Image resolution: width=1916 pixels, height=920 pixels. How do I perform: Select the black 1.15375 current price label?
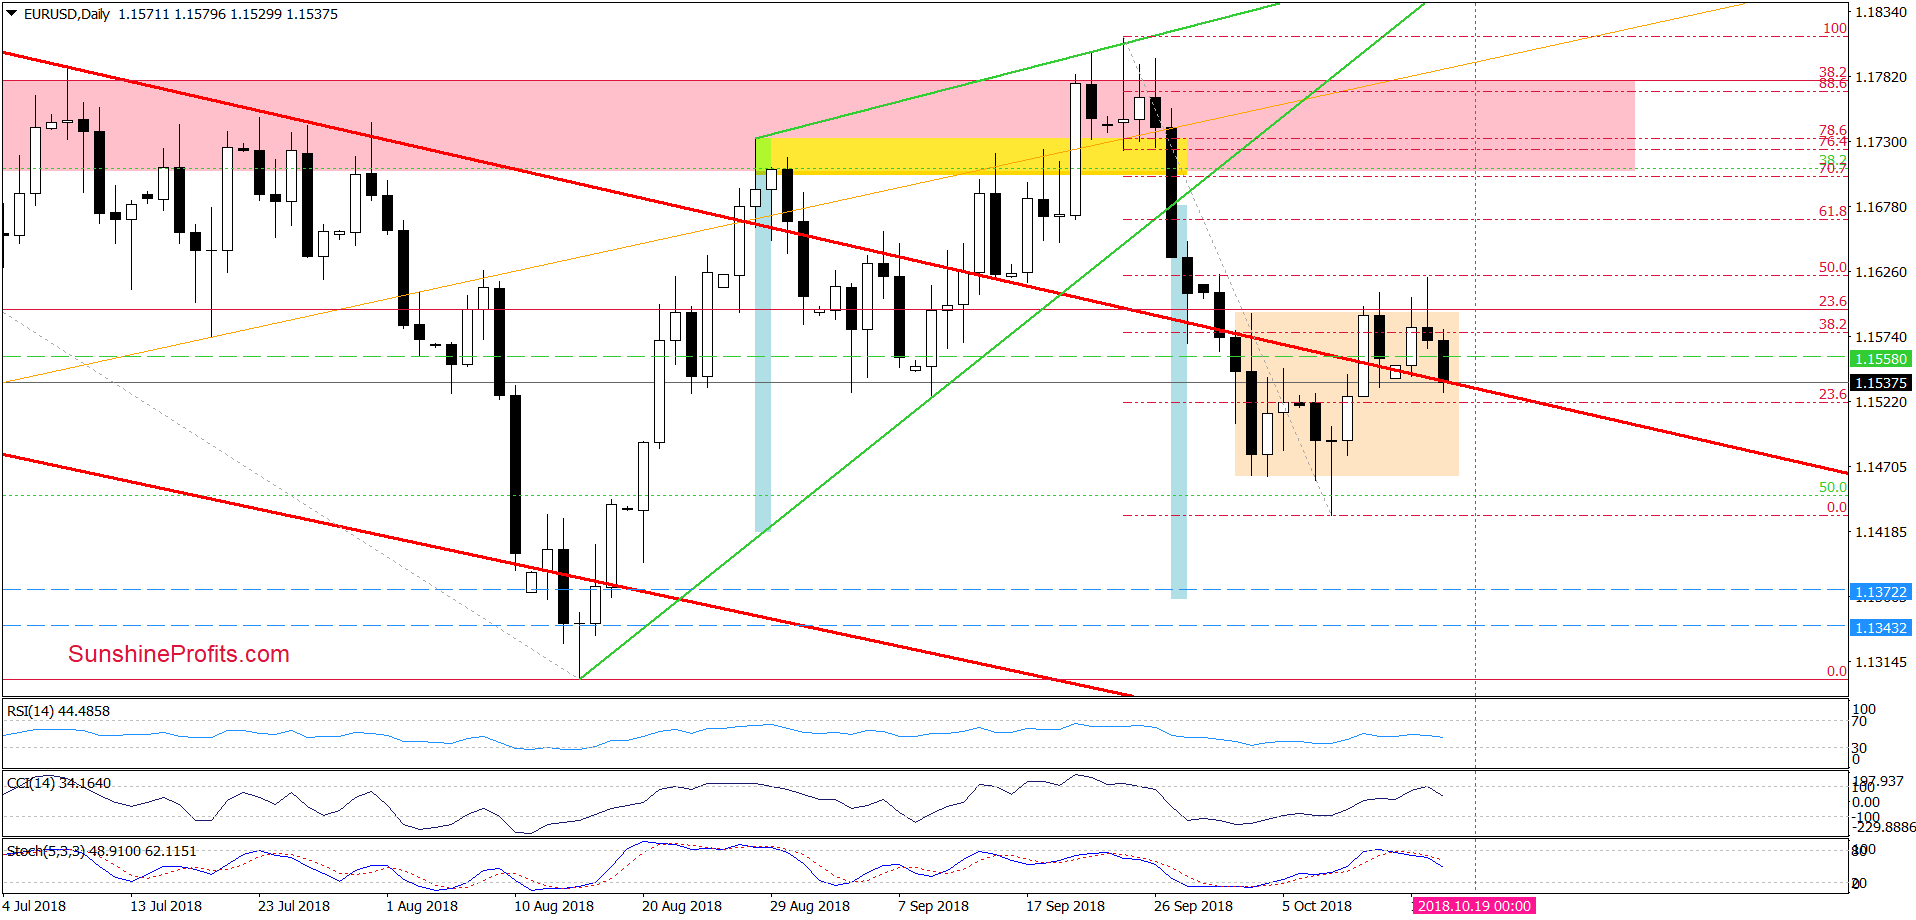pyautogui.click(x=1881, y=383)
